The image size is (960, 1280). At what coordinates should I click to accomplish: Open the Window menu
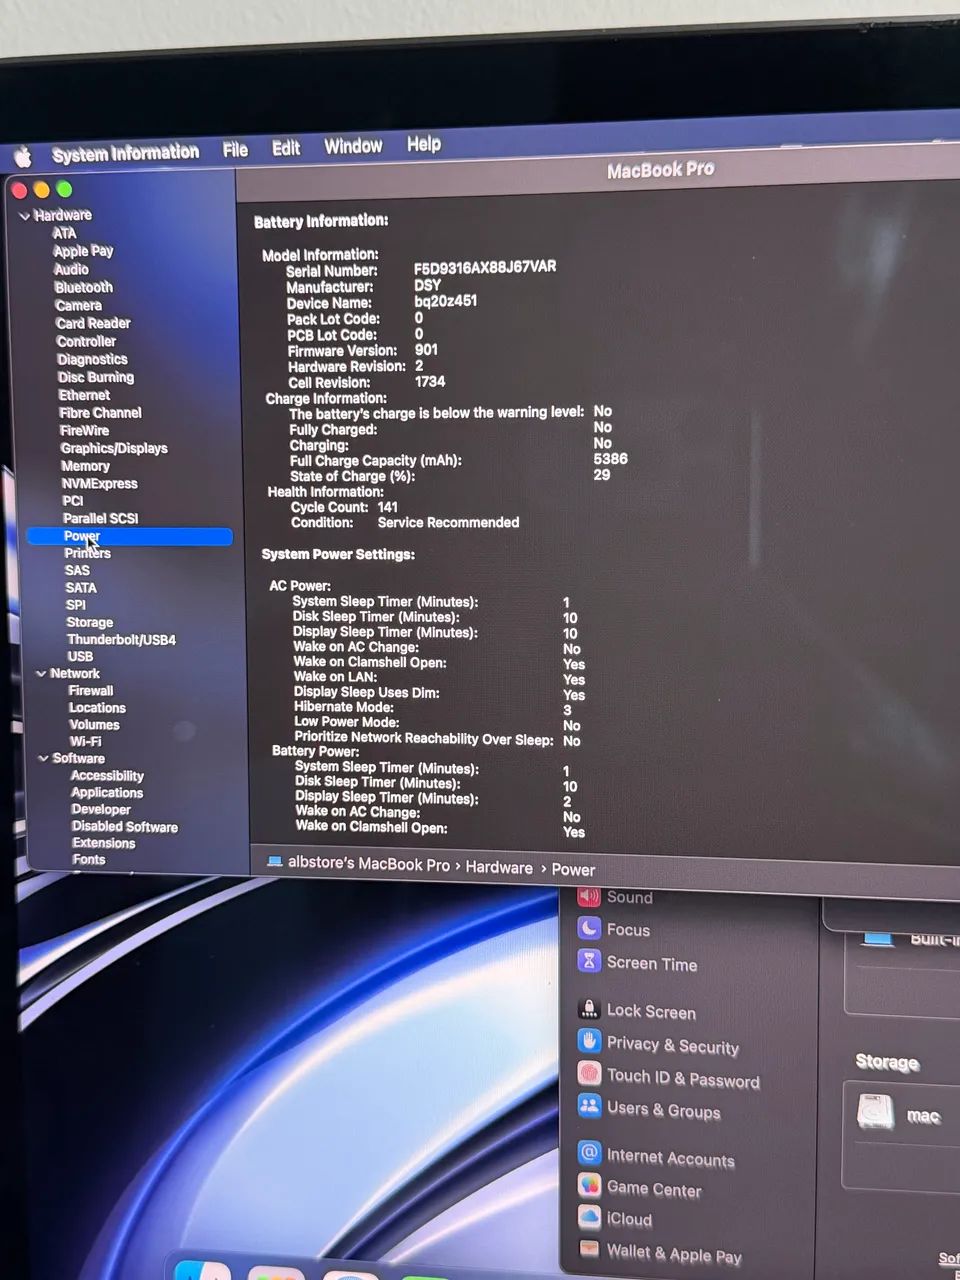353,146
